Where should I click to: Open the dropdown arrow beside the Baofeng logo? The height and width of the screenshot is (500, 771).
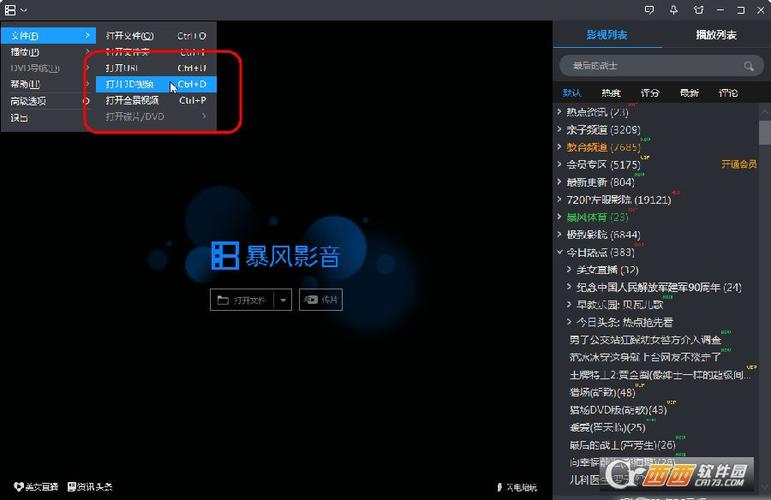[24, 10]
